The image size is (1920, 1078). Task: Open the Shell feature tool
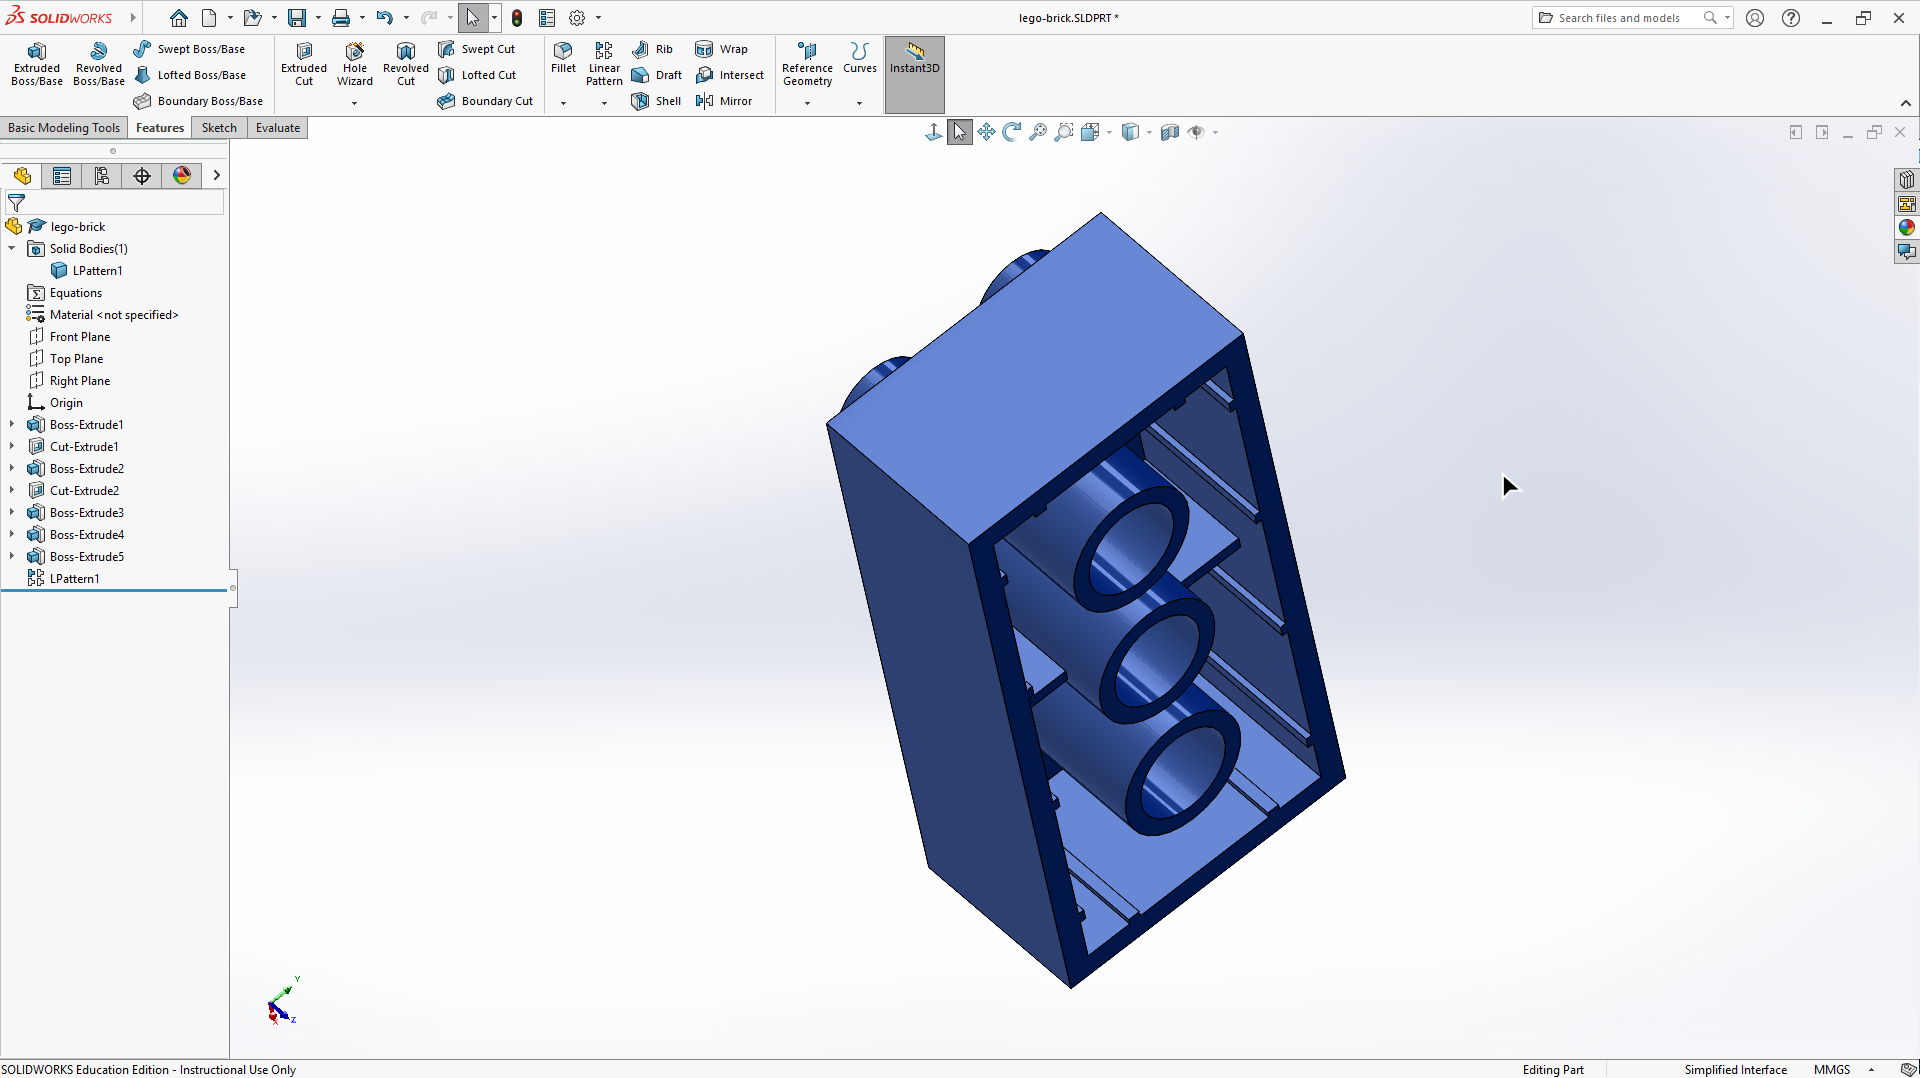coord(656,101)
